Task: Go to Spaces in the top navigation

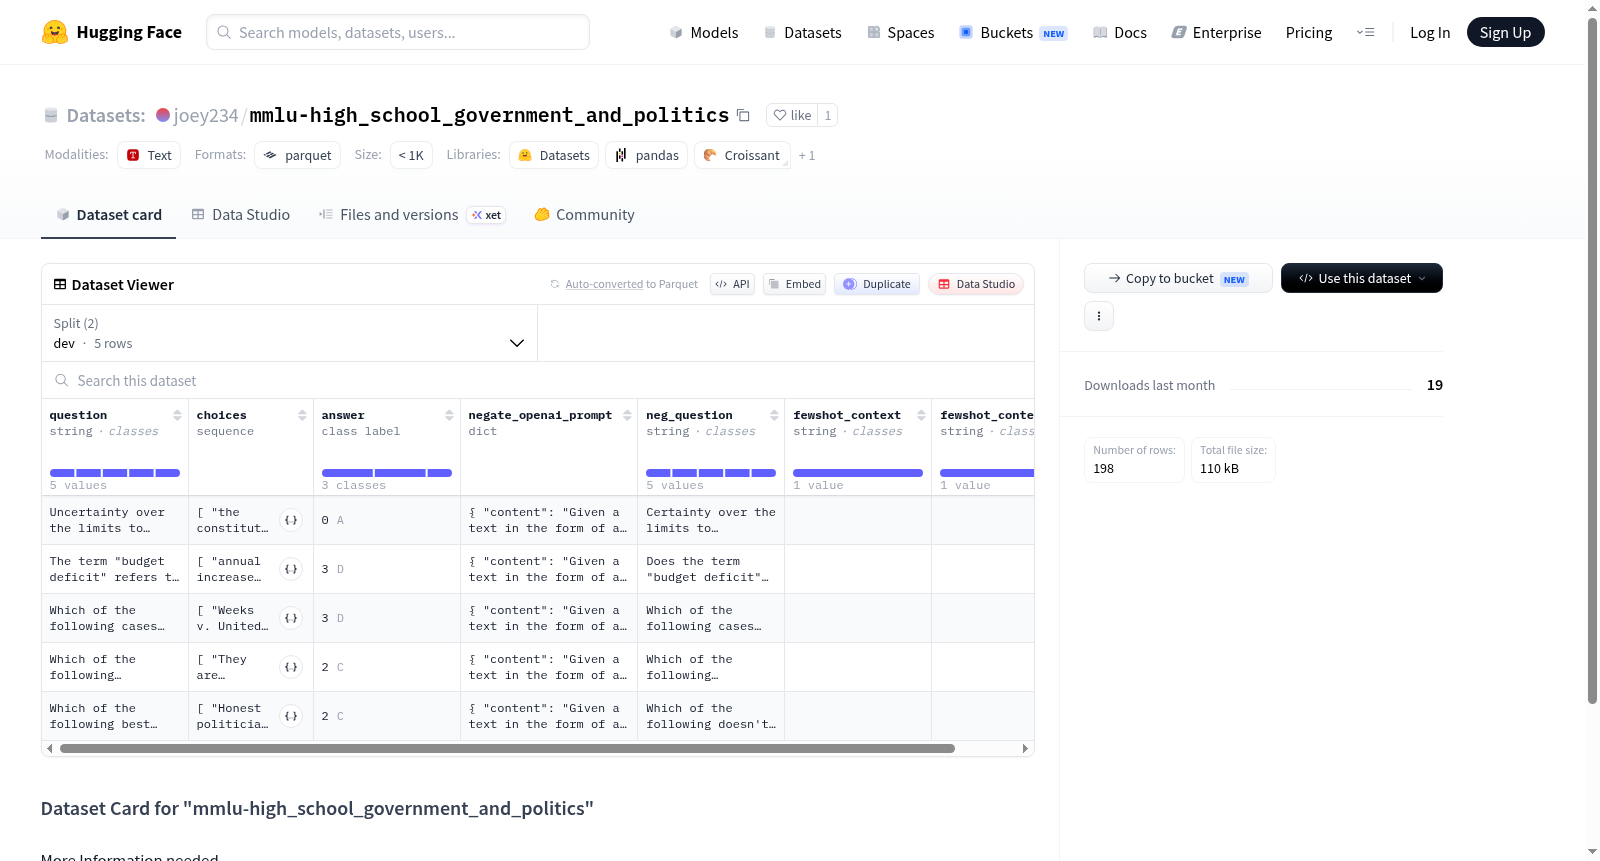Action: [900, 32]
